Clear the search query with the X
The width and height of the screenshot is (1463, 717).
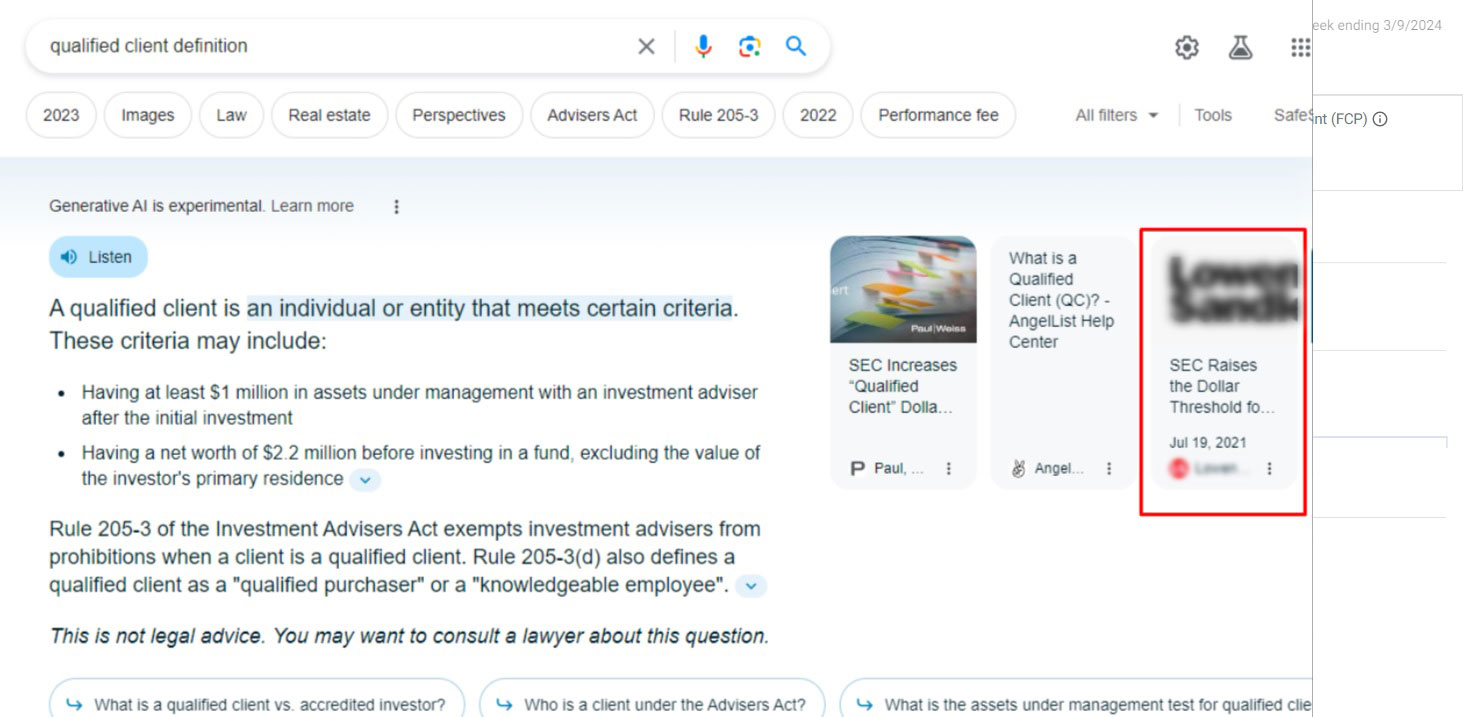click(x=646, y=46)
